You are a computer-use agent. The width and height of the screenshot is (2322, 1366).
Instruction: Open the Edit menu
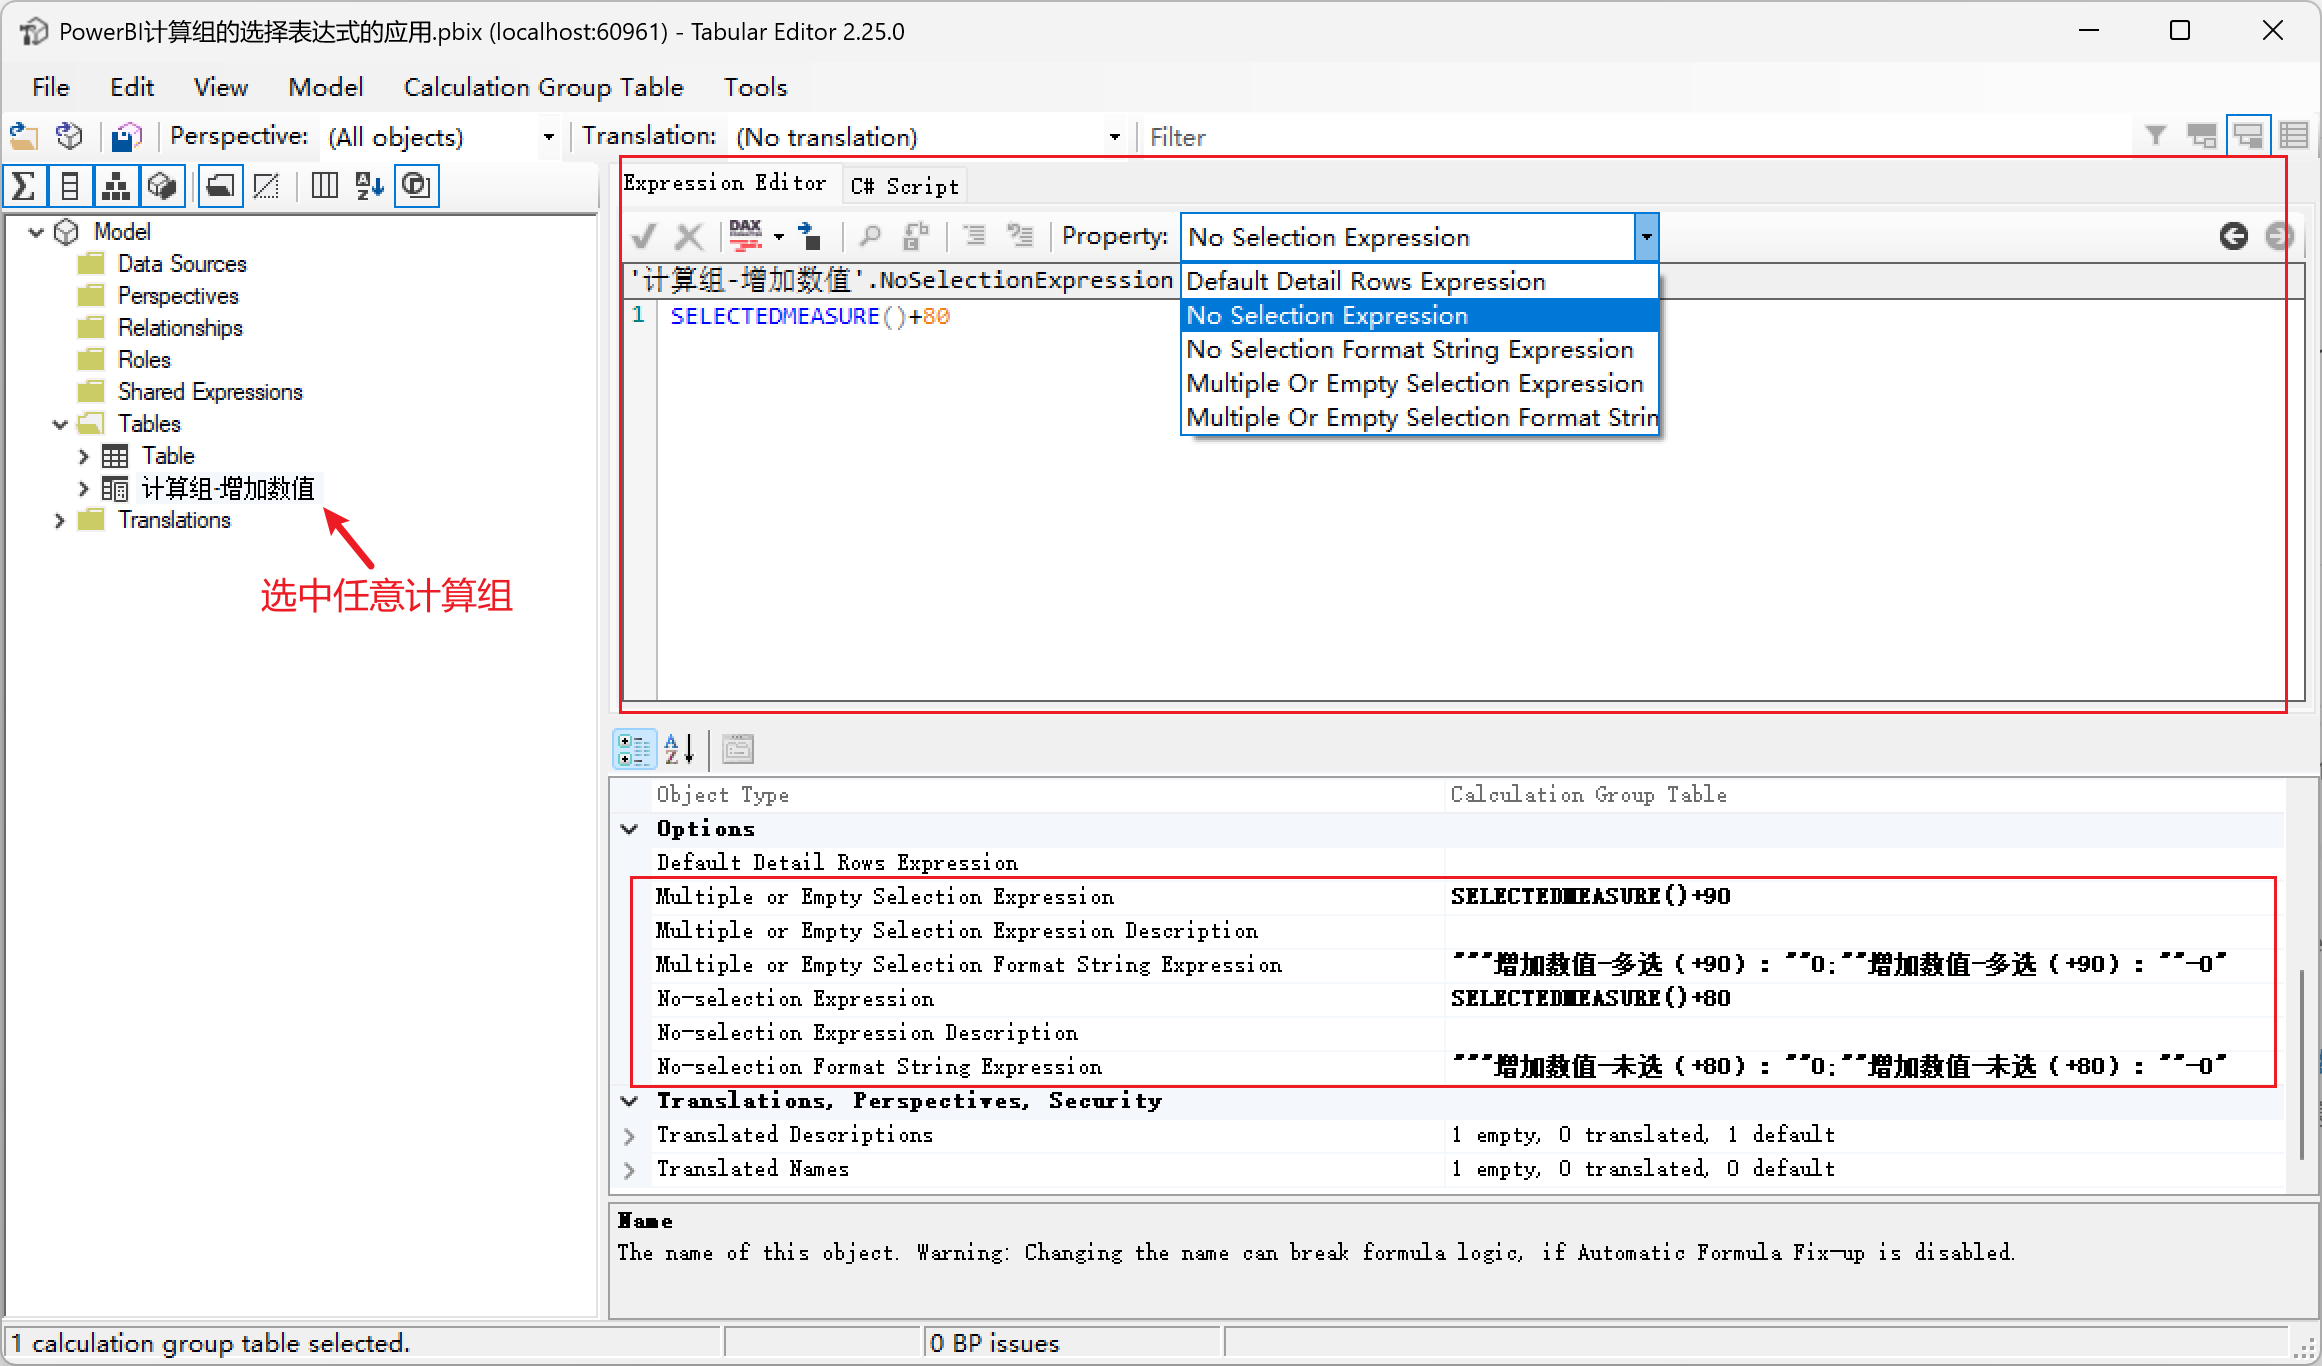(x=132, y=87)
